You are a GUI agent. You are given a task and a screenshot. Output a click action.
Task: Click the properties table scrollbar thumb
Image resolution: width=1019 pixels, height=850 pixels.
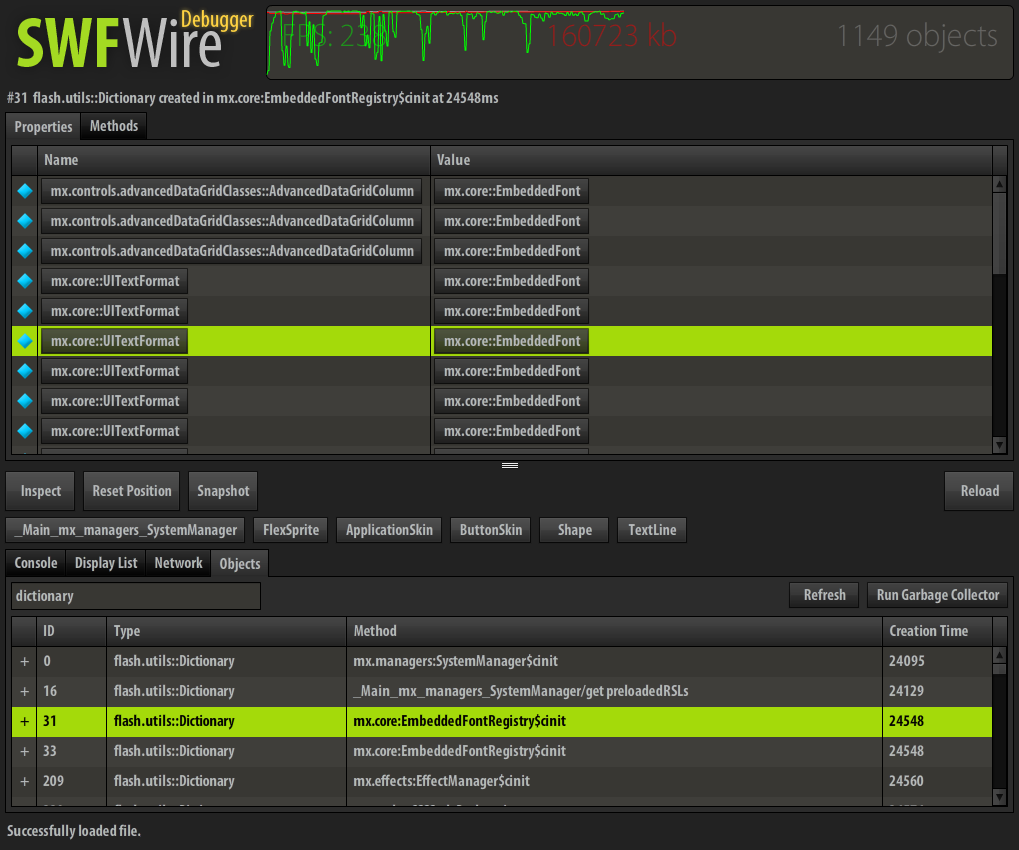[x=1000, y=233]
